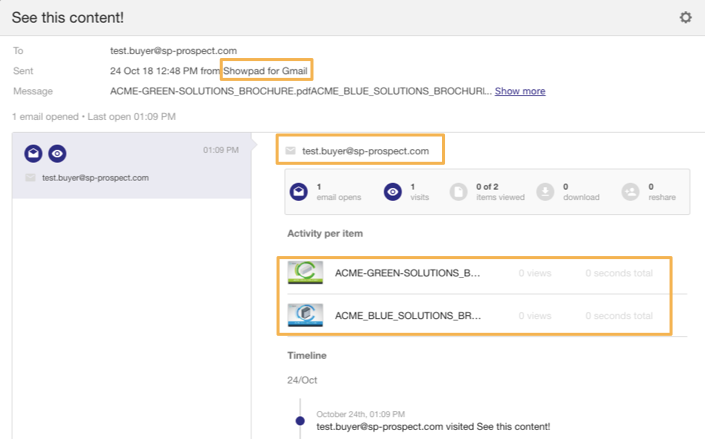This screenshot has height=439, width=705.
Task: Select the ACME_BLUE_SOLUTIONS_BR... item name
Action: (408, 316)
